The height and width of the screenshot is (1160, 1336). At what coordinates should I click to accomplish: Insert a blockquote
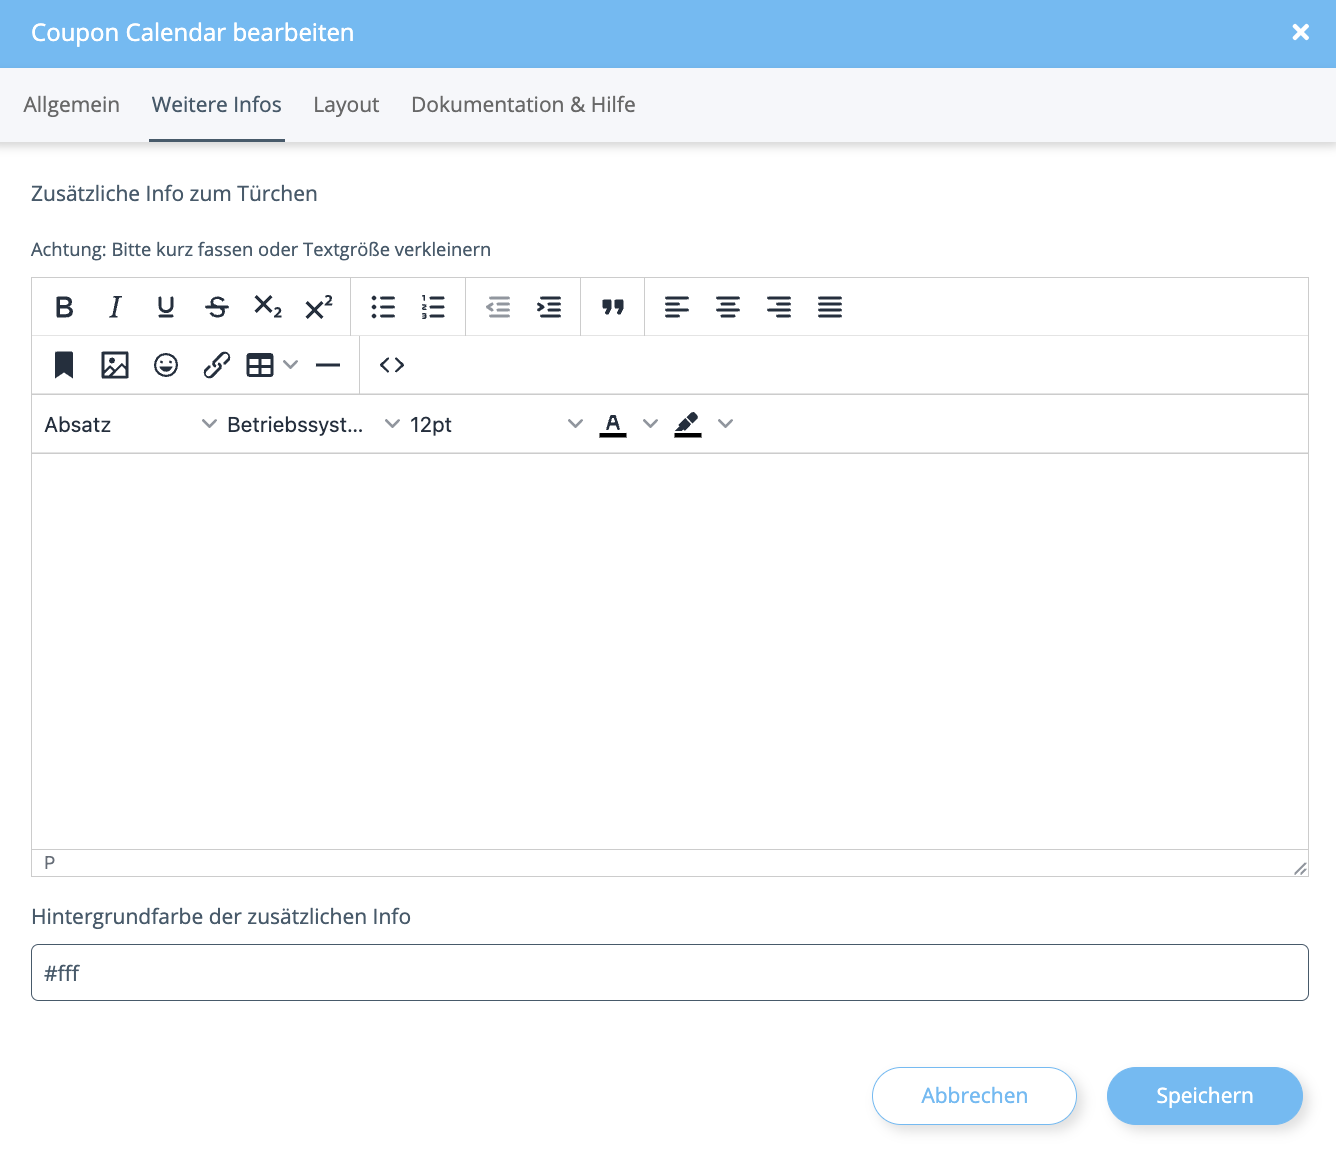point(613,307)
